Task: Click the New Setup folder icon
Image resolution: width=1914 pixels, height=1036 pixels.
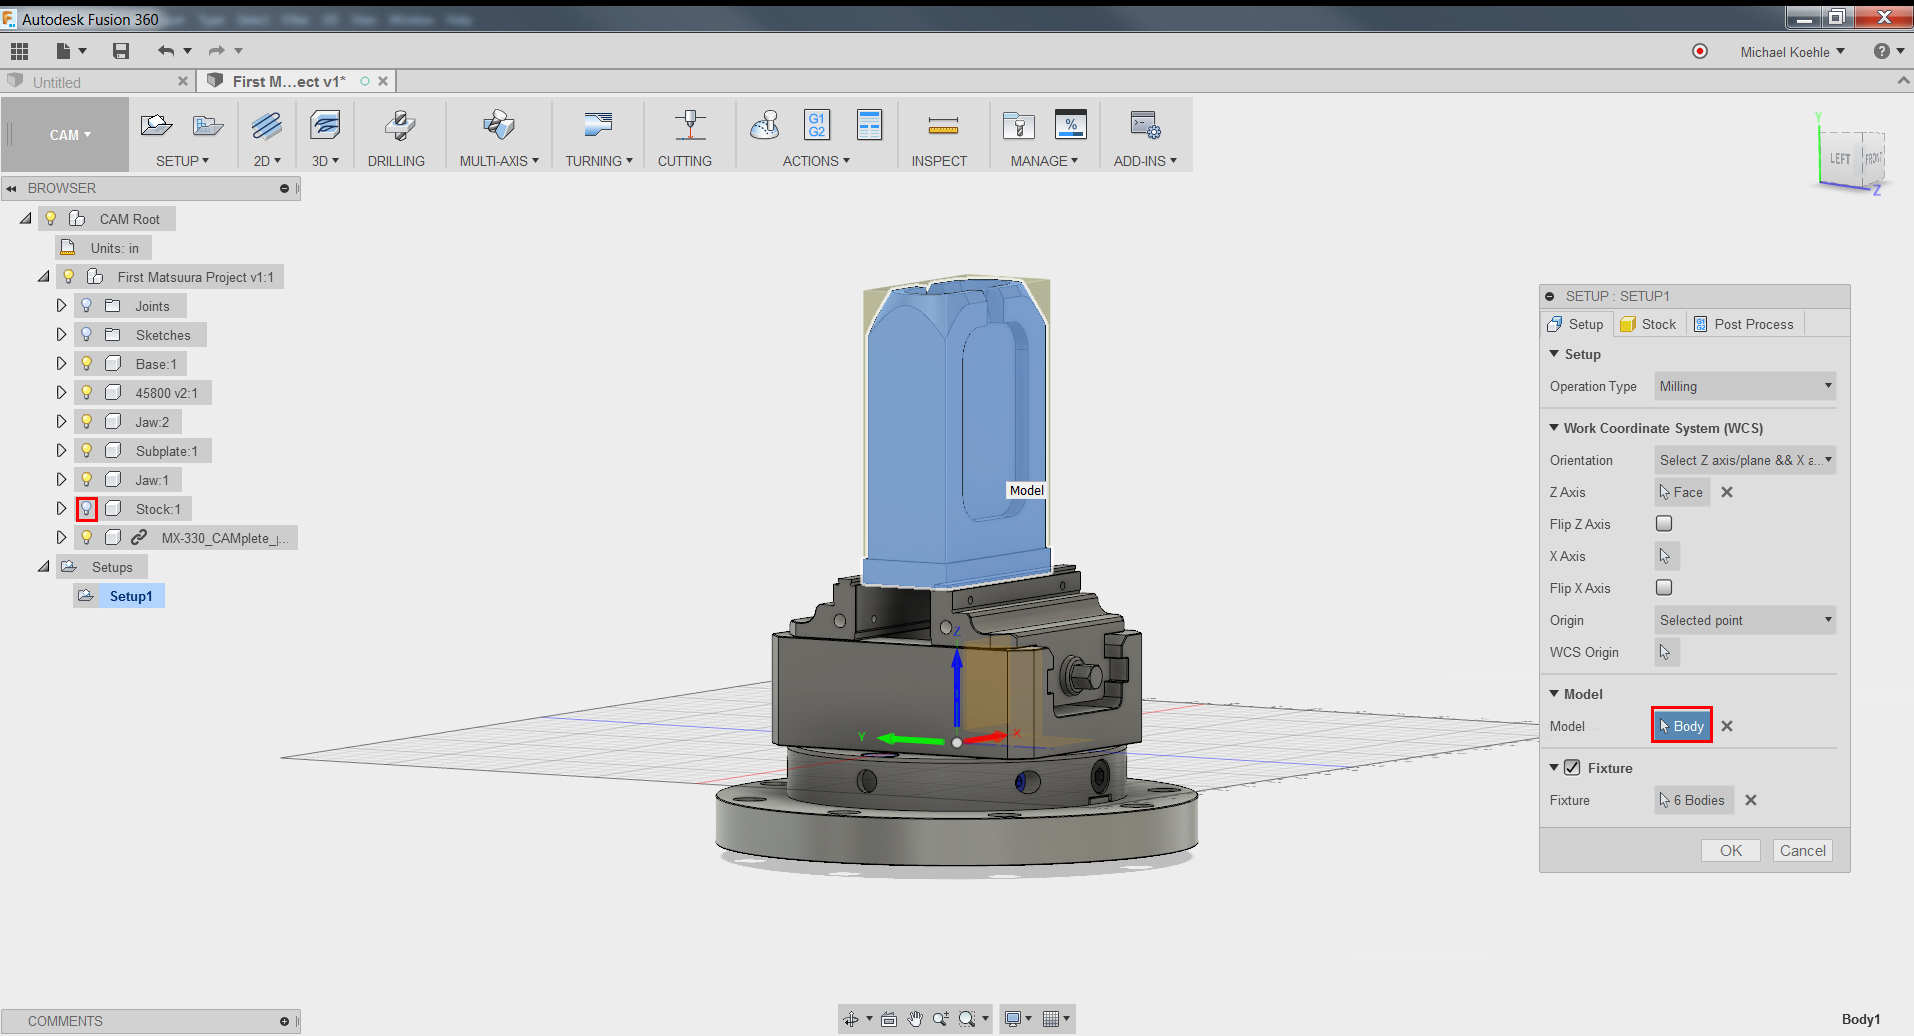Action: [156, 125]
